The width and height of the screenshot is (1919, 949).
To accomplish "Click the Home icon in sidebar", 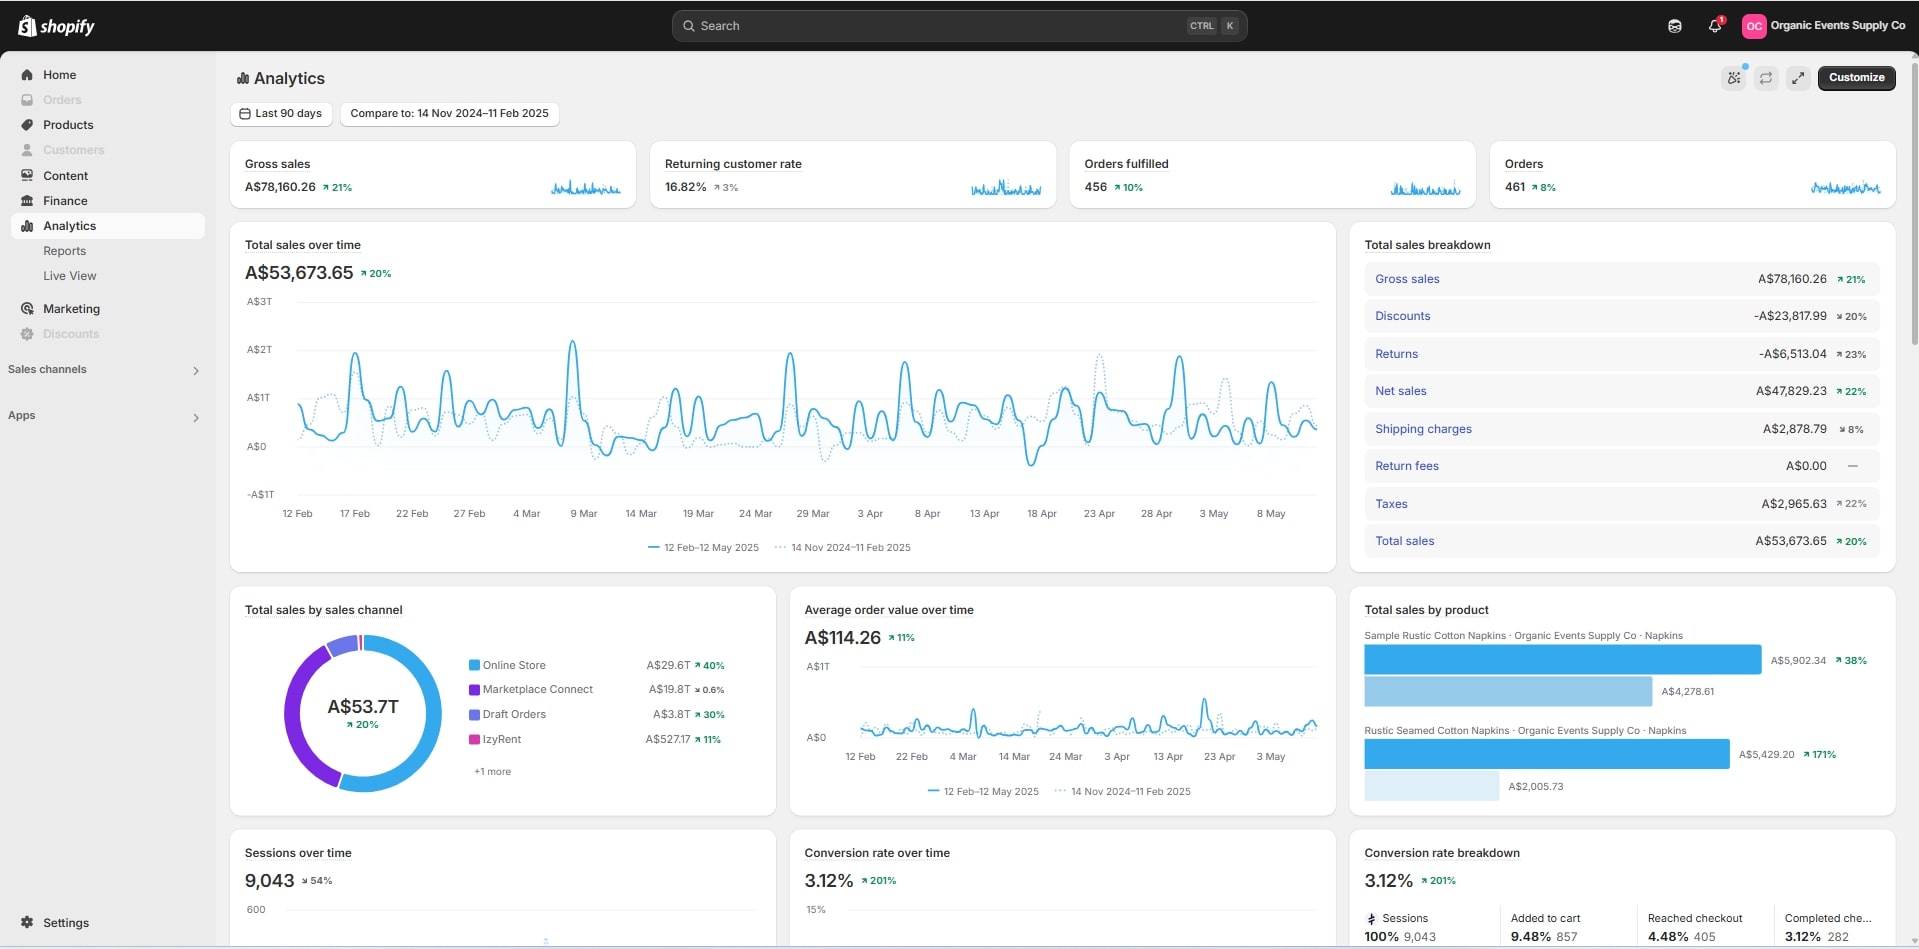I will tap(27, 75).
